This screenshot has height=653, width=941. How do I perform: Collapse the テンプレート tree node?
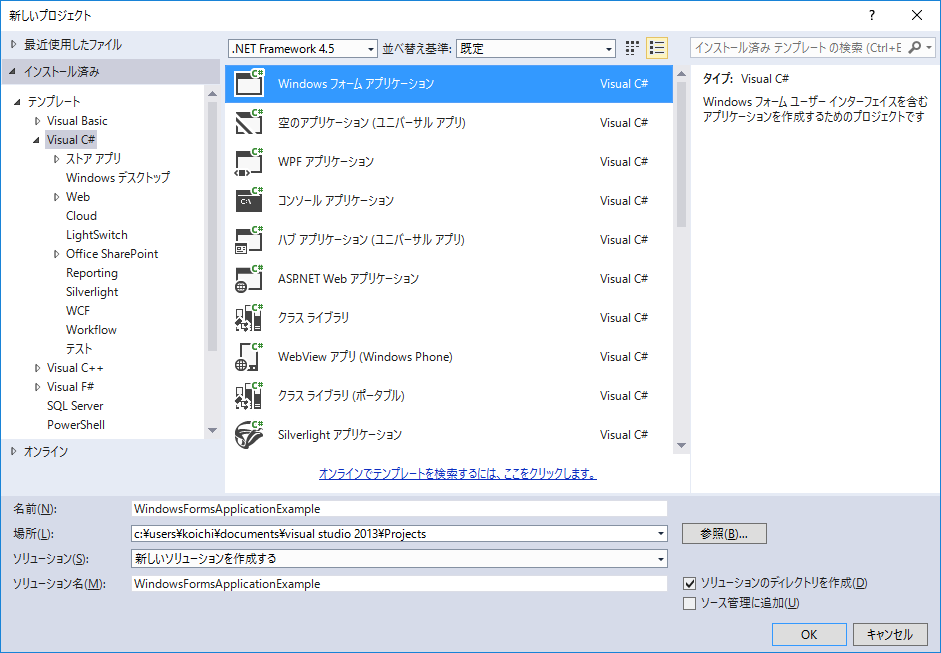point(17,102)
